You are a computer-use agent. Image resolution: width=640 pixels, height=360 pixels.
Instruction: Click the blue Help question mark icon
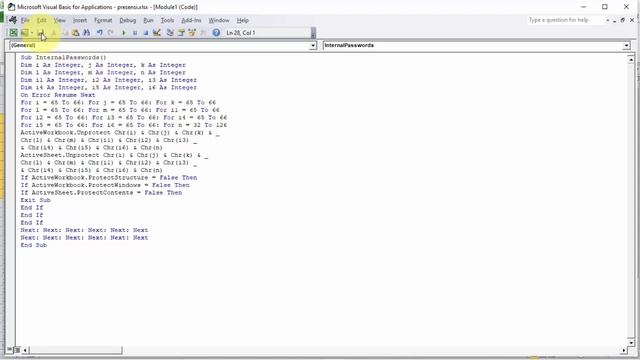tap(216, 33)
